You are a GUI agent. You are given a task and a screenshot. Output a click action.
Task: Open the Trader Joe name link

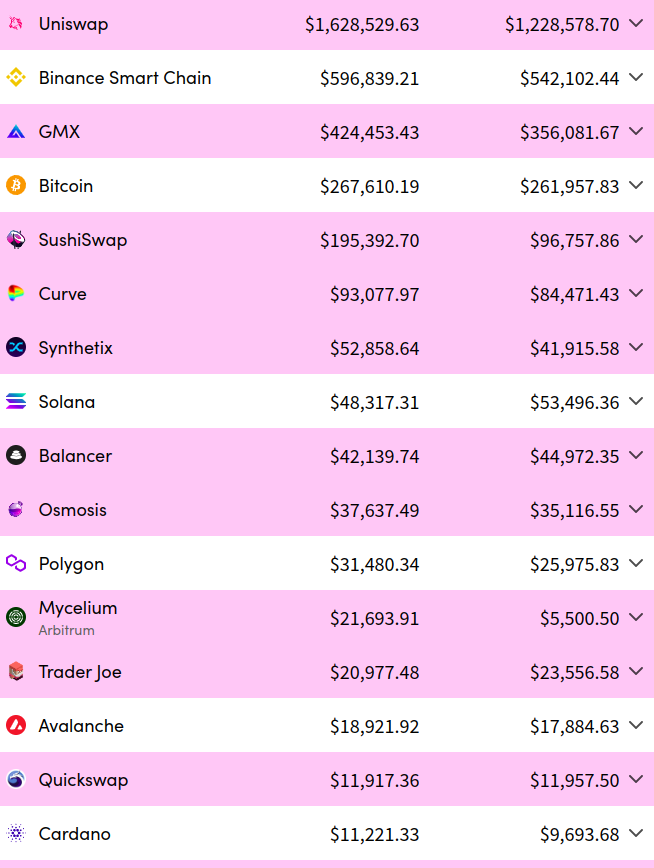click(x=80, y=672)
